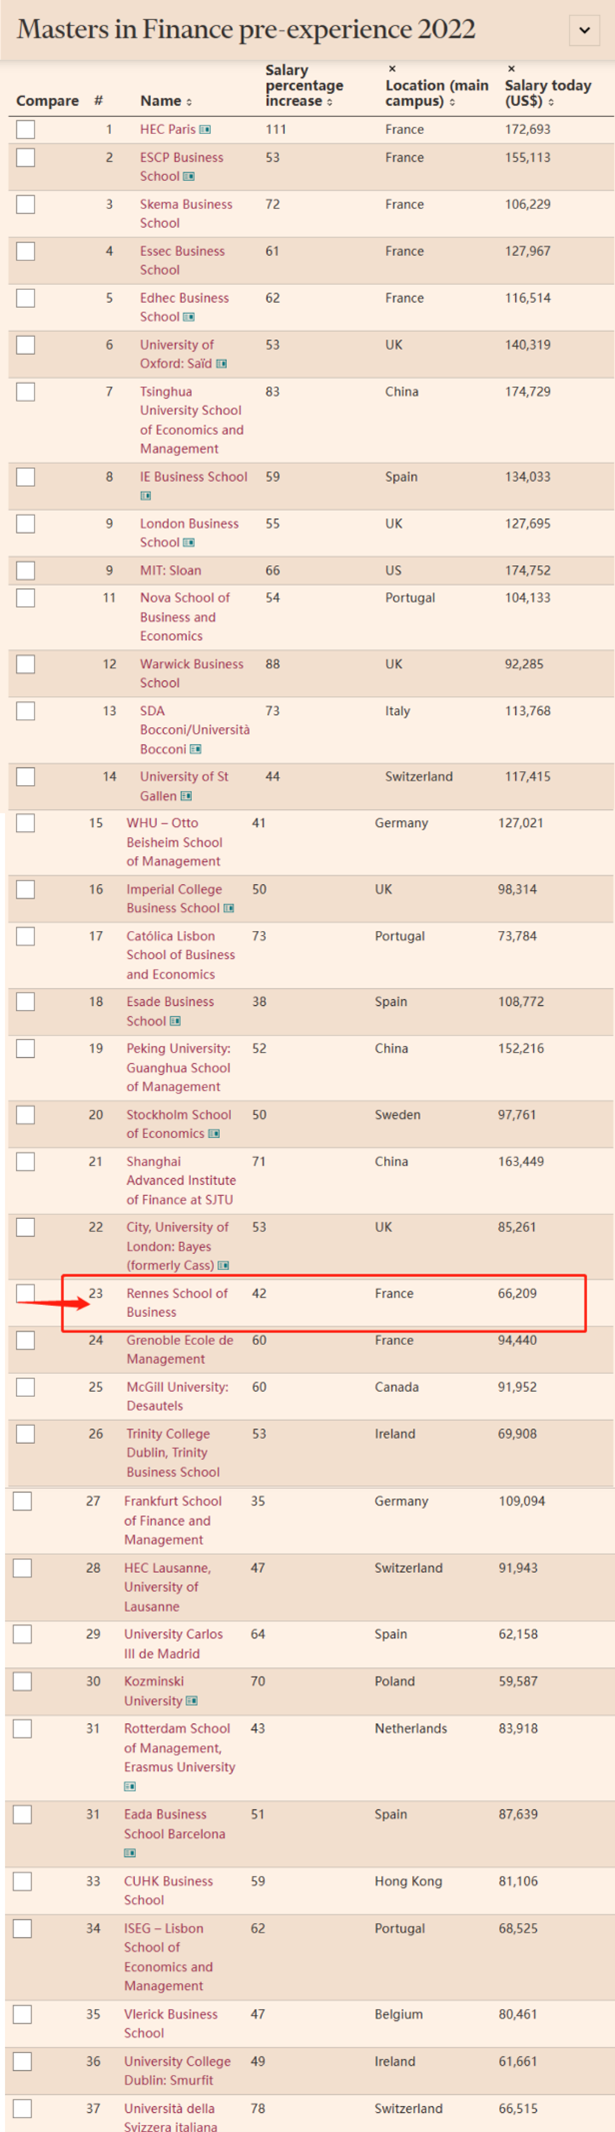Click the icon beside Kozminski University
The image size is (615, 2132).
192,1701
